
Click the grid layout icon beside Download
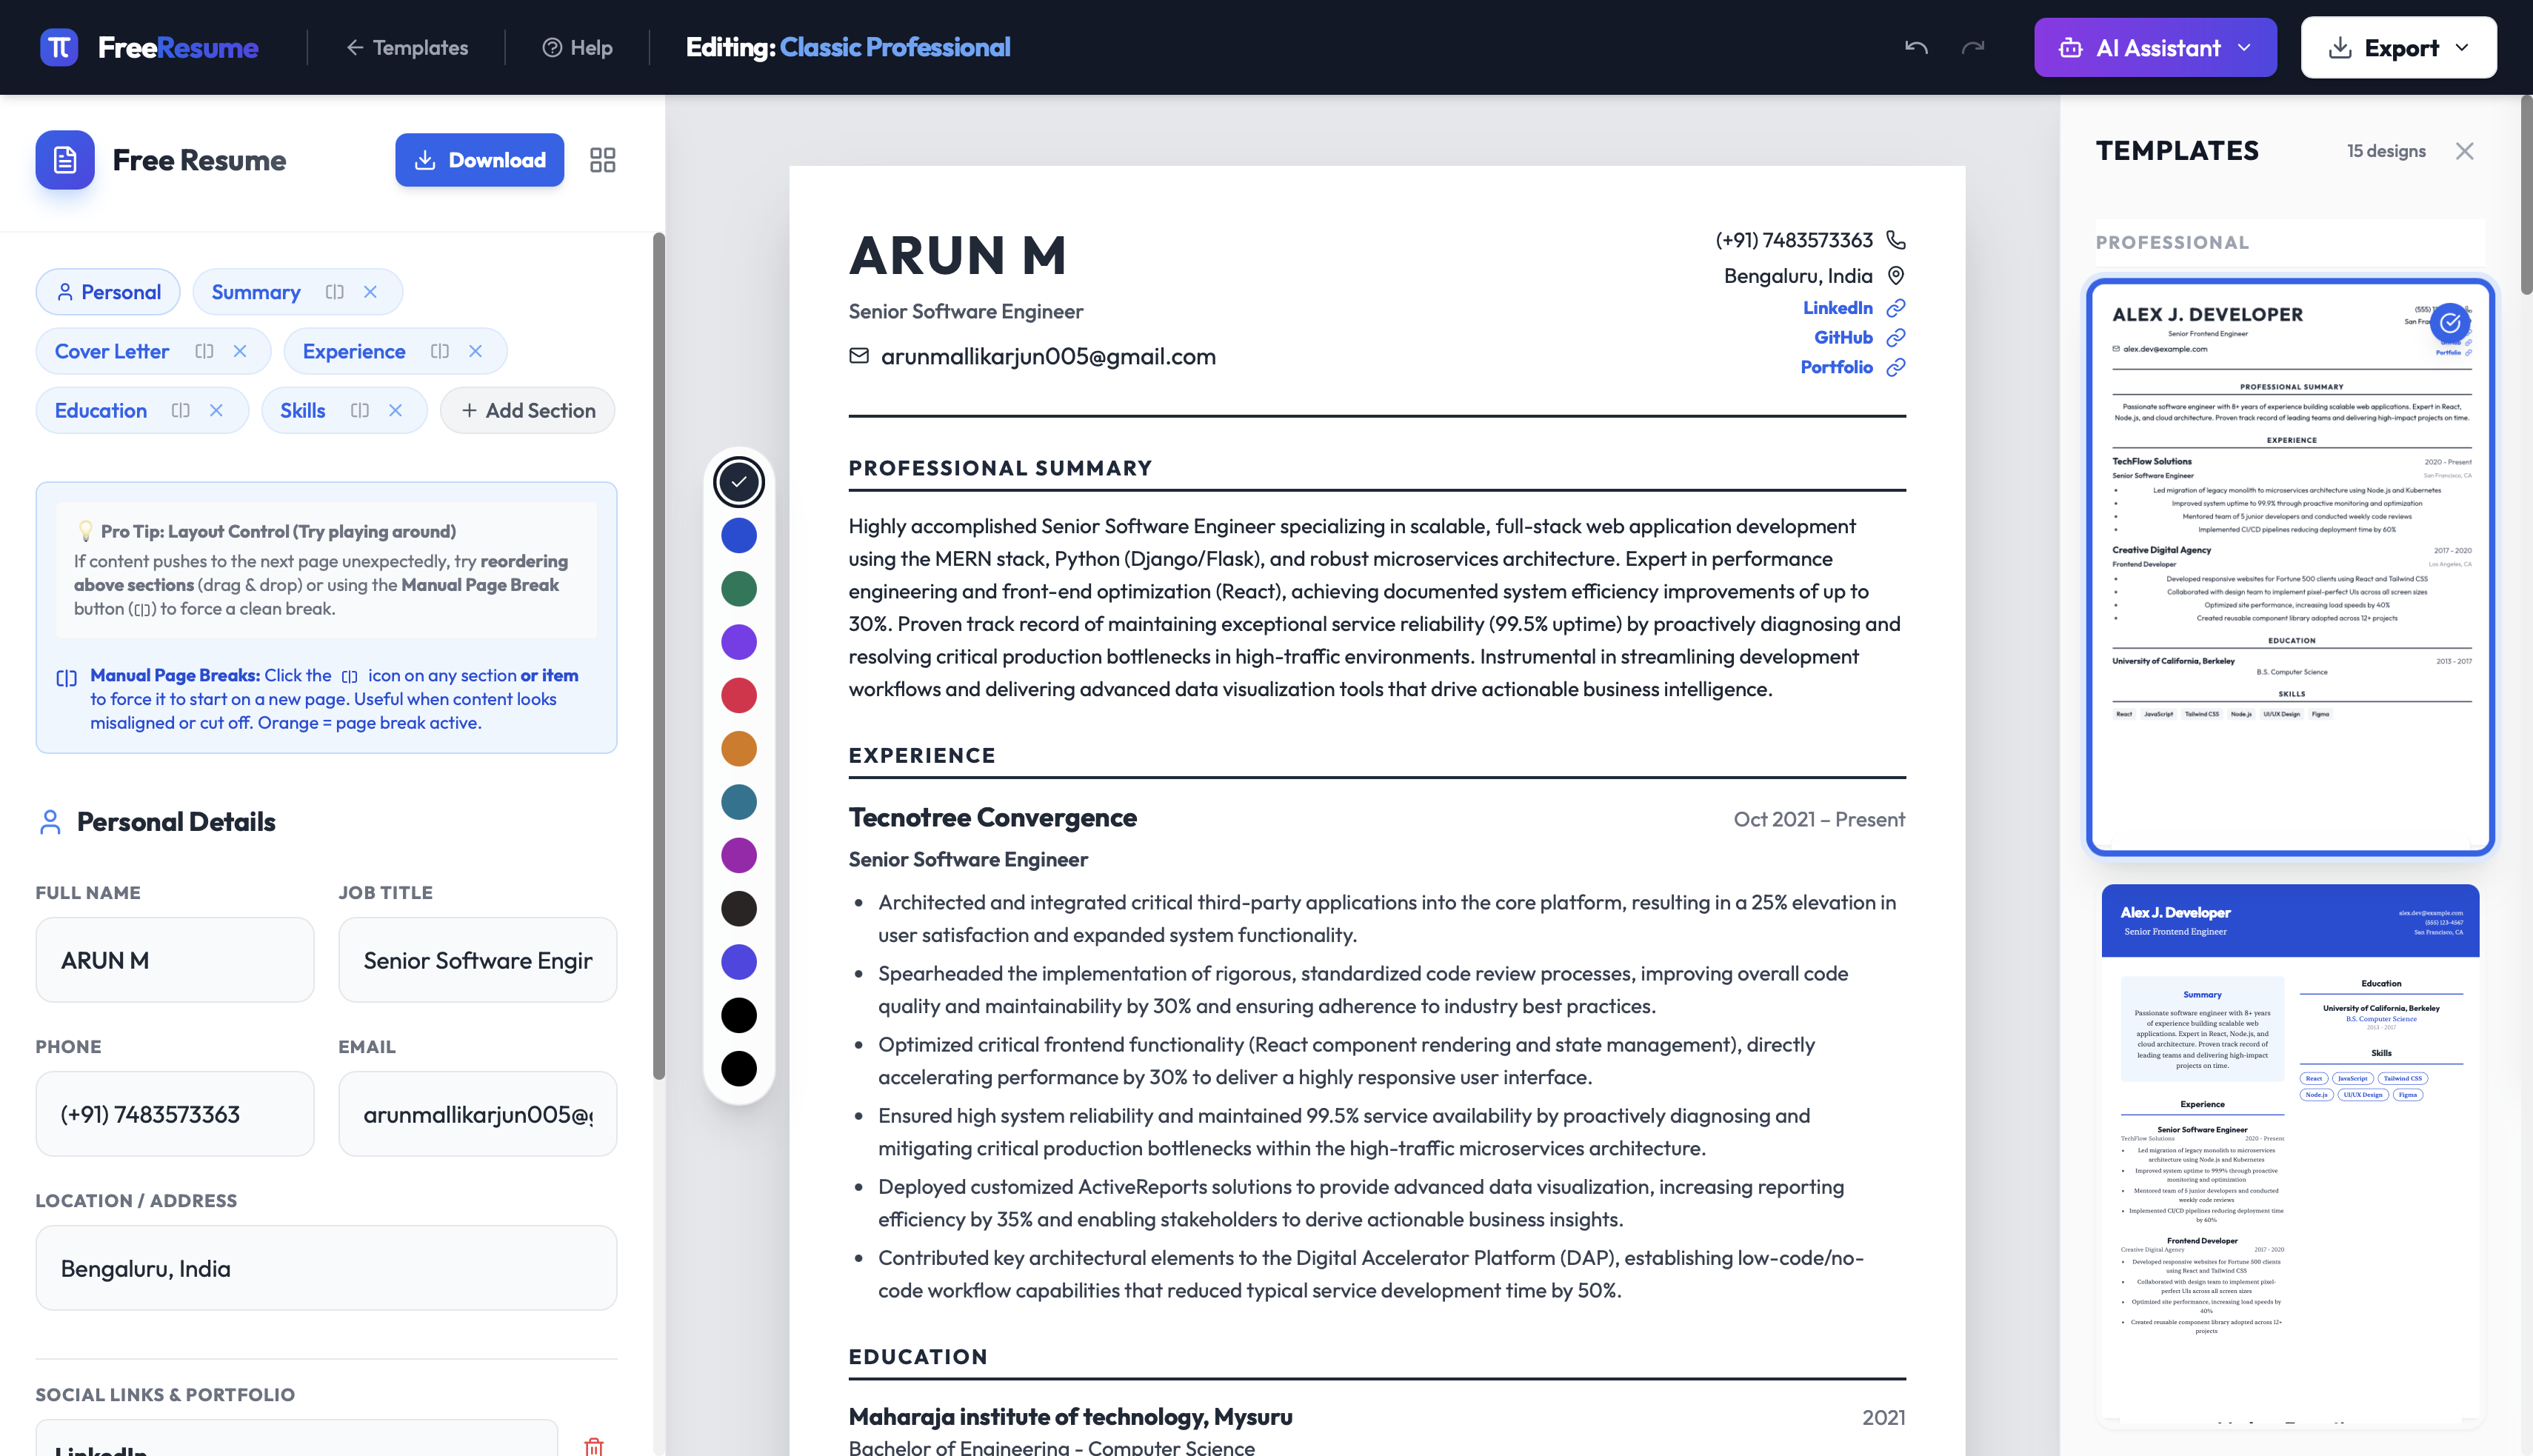coord(602,159)
